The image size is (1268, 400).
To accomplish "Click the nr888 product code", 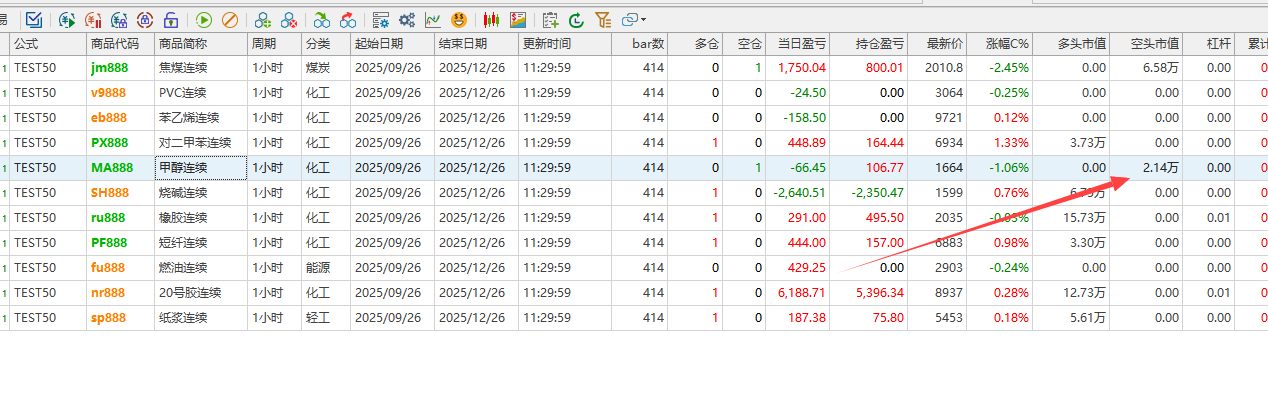I will tap(108, 293).
